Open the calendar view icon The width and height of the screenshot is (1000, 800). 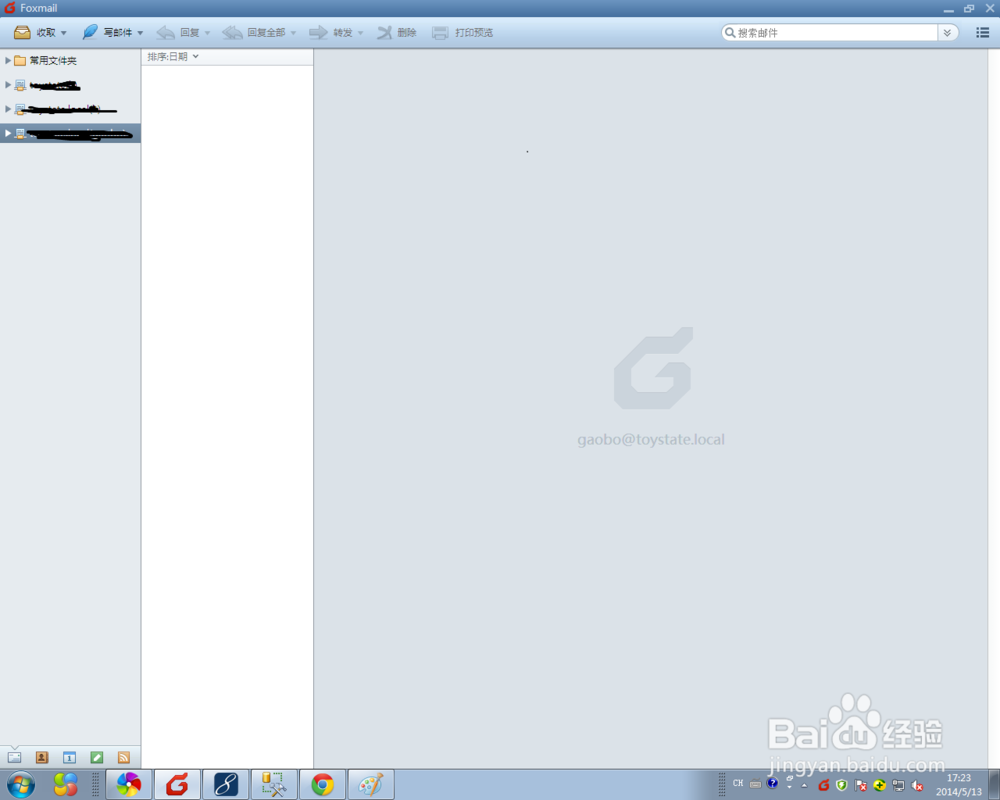coord(70,757)
